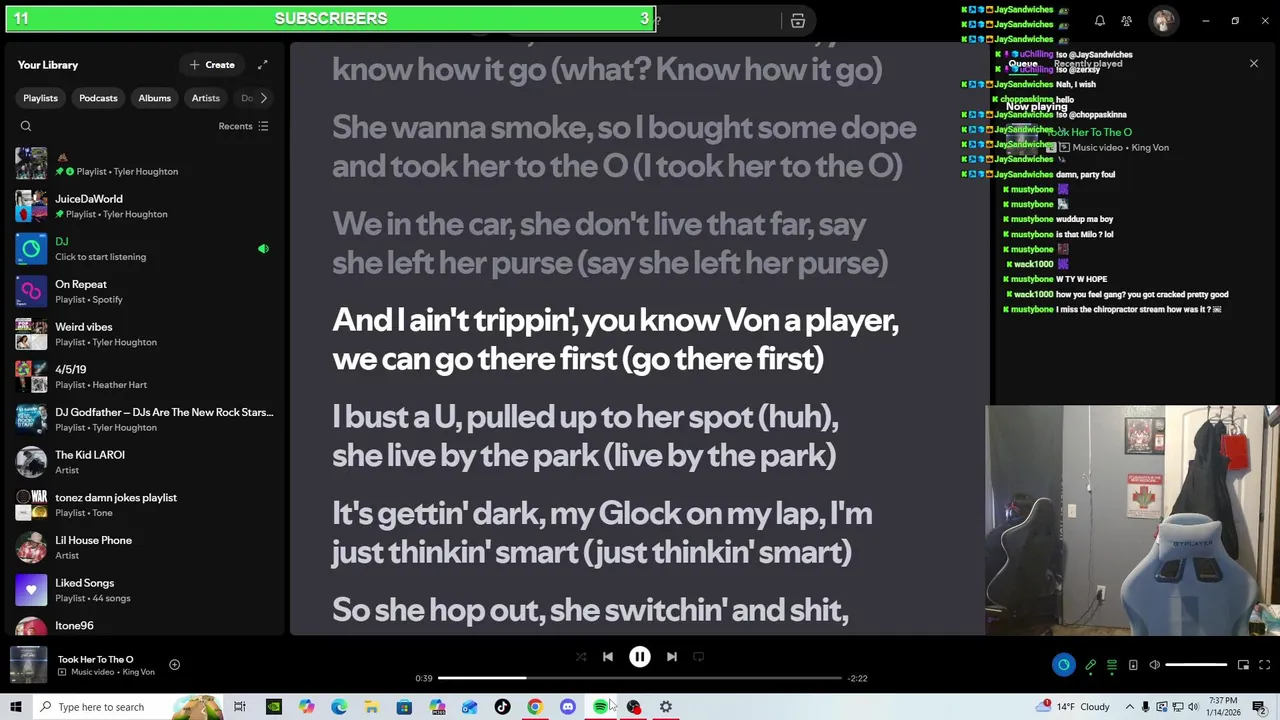Search in Your Library magnifier icon

point(26,126)
